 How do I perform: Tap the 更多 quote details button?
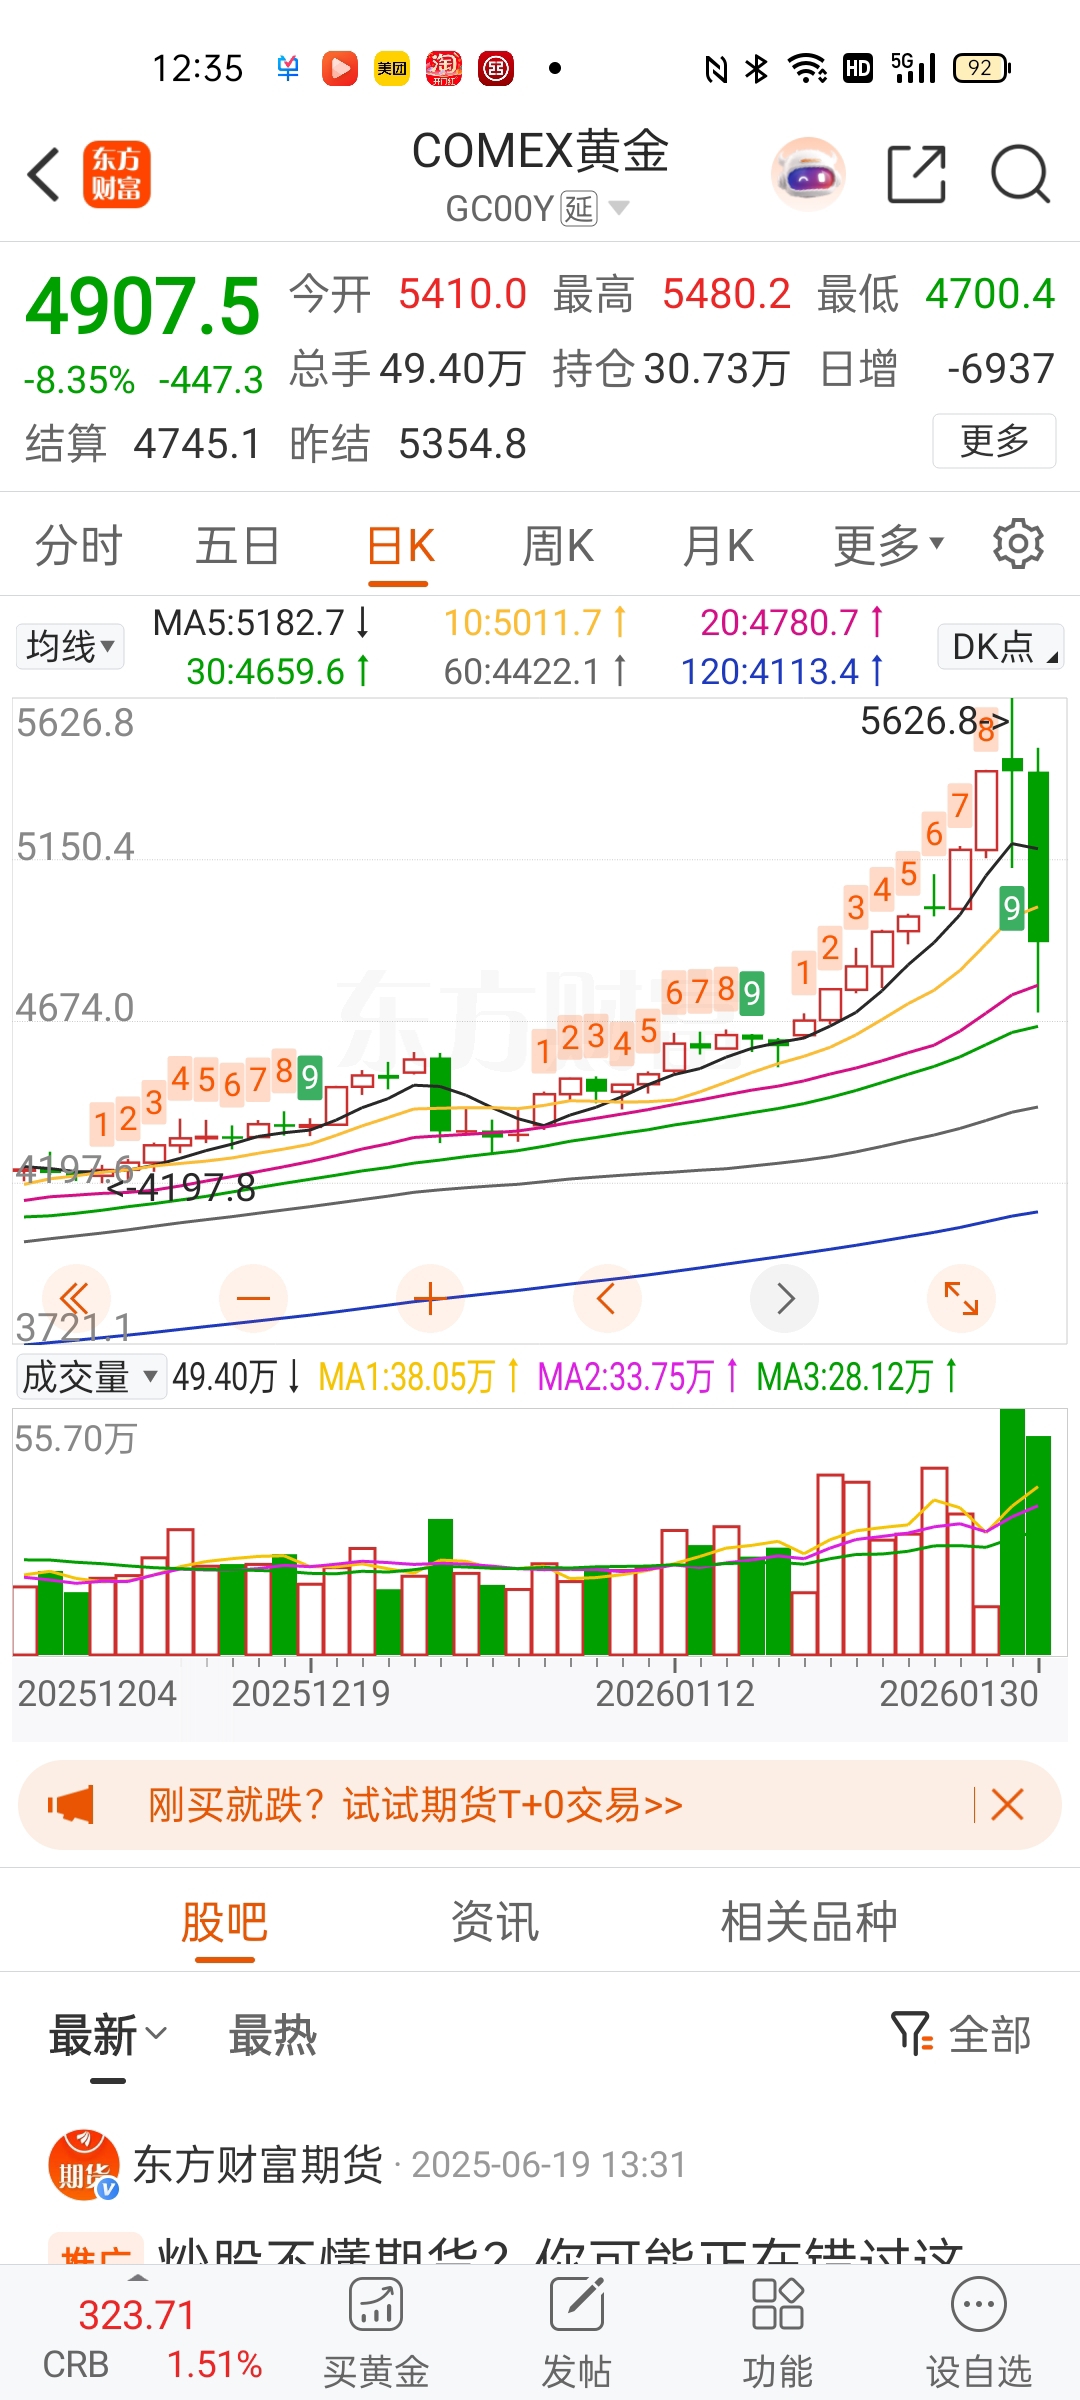[994, 441]
